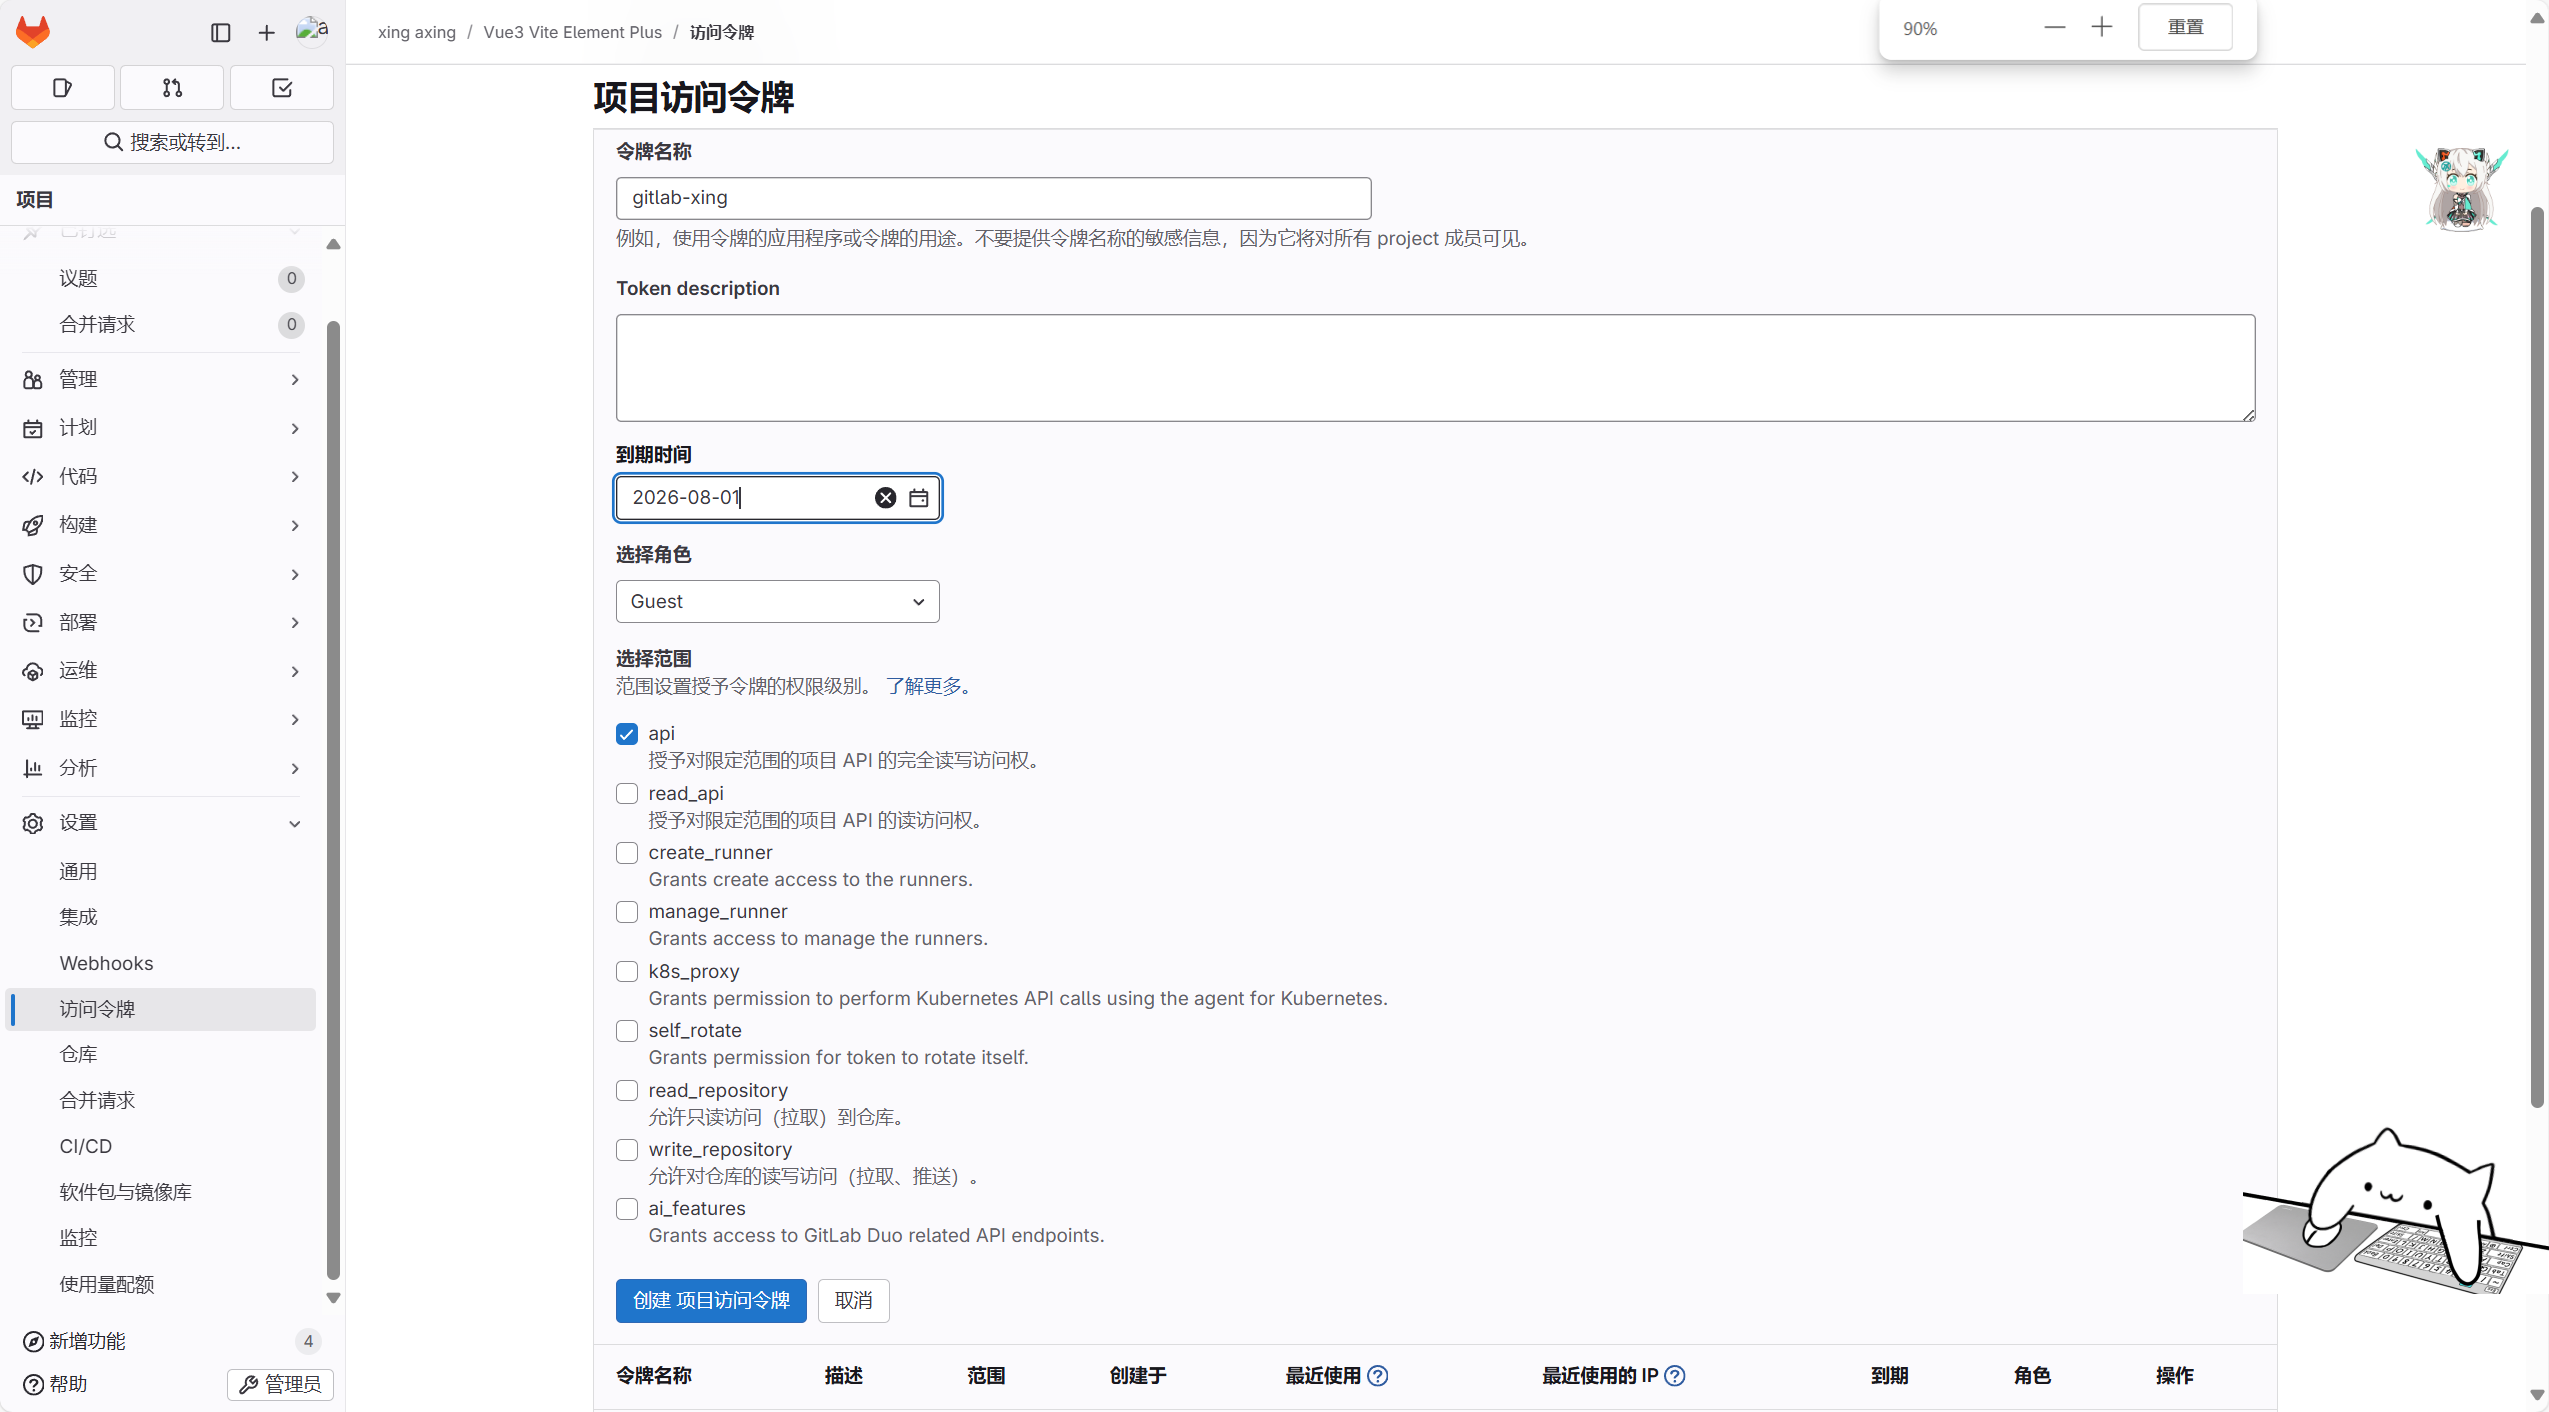Focus the Token description textarea
This screenshot has height=1412, width=2549.
coord(1436,368)
